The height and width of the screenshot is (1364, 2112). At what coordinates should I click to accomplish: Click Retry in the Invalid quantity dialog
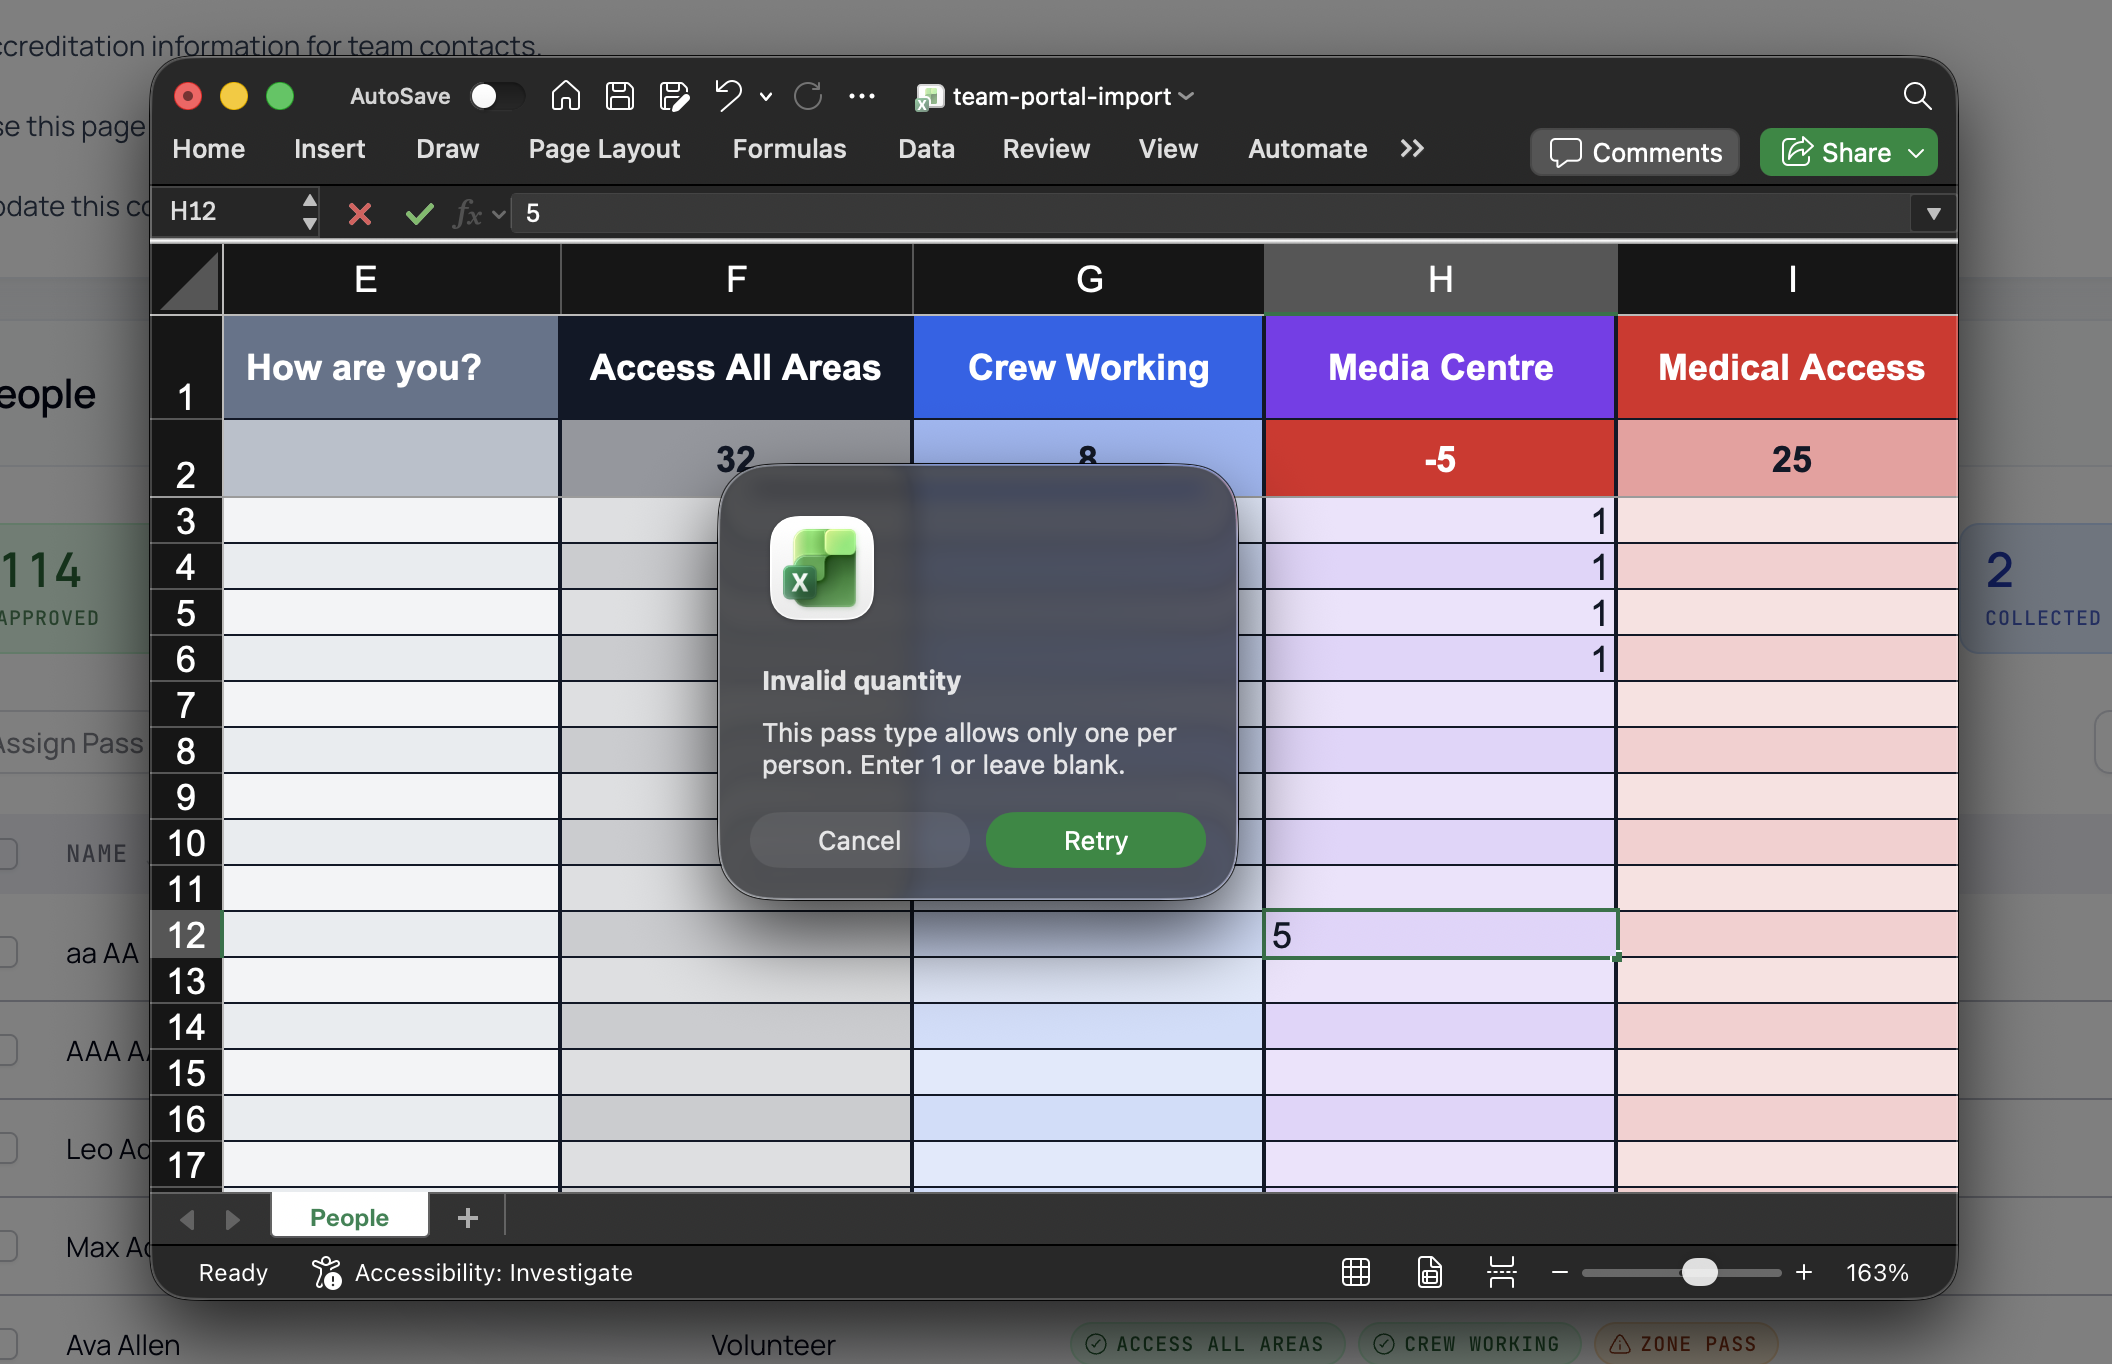pos(1095,840)
